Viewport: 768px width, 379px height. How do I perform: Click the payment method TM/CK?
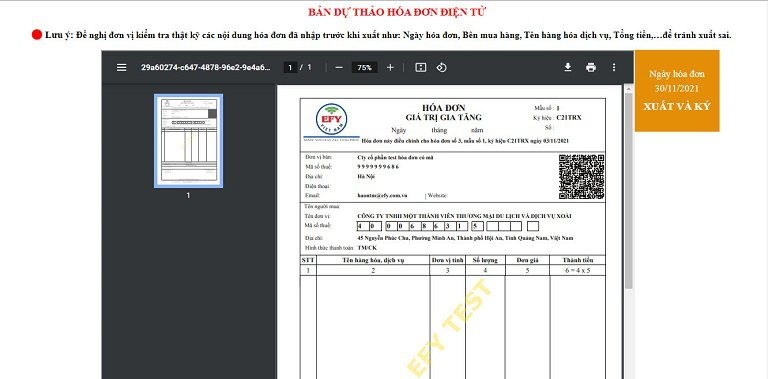367,248
